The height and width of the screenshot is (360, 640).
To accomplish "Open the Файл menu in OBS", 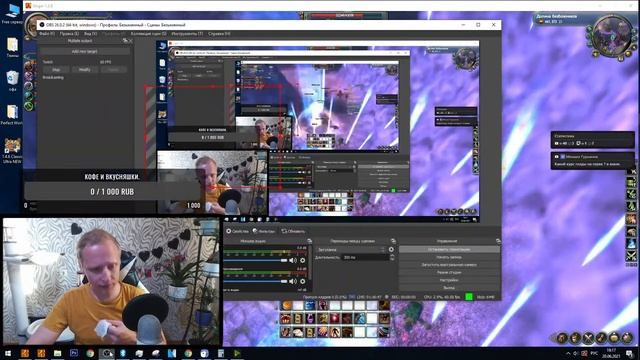I will pyautogui.click(x=47, y=34).
